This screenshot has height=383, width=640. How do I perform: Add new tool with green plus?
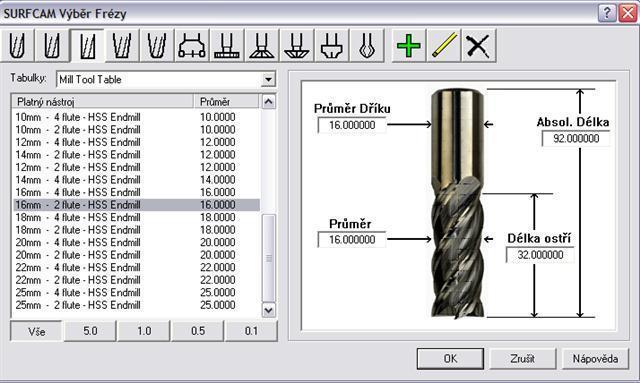coord(409,45)
